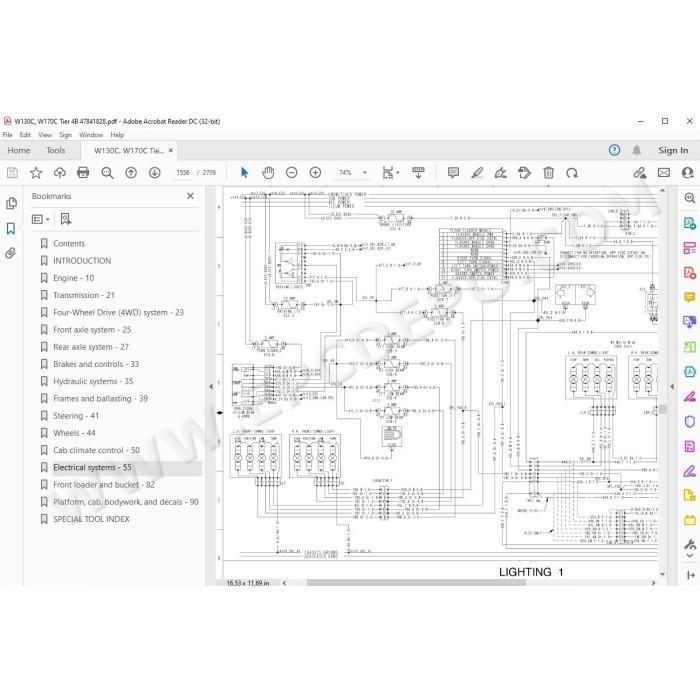Open the zoom level 74% dropdown
The height and width of the screenshot is (700, 700).
point(365,173)
